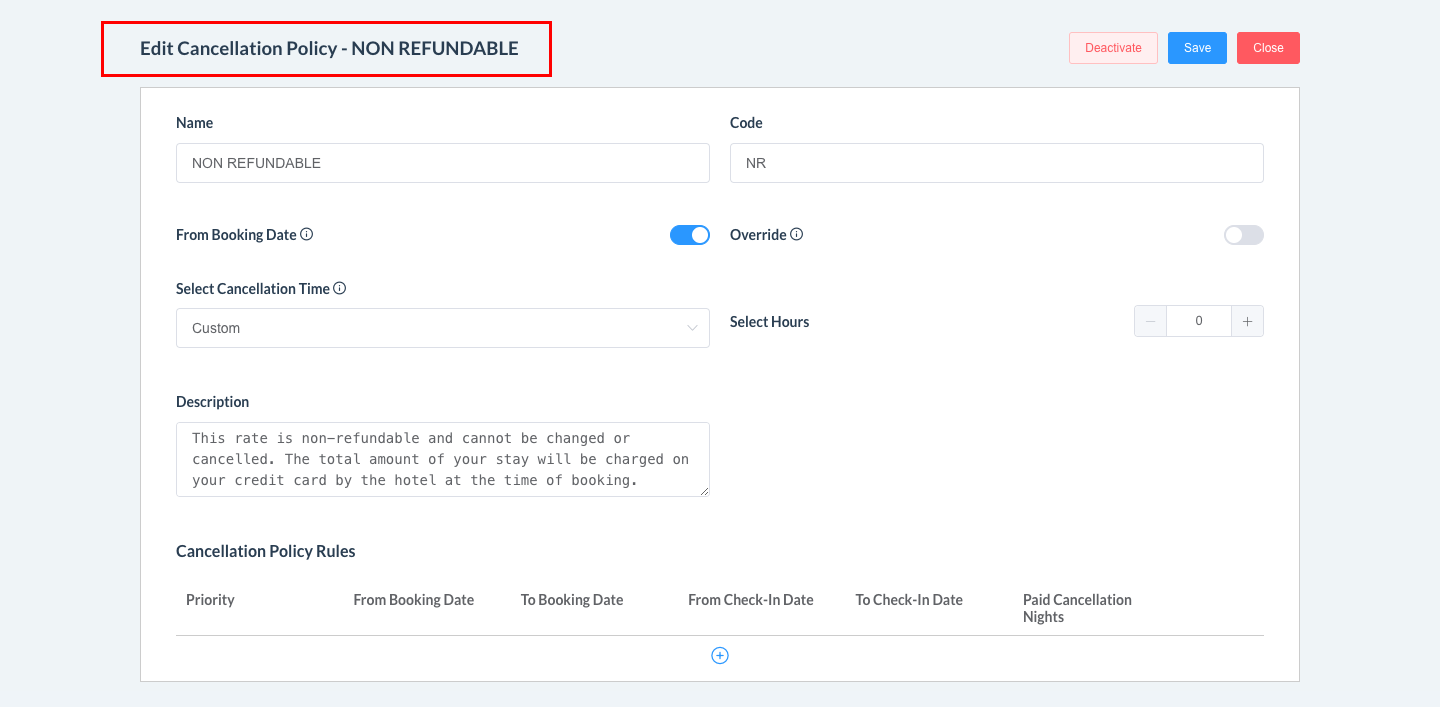Enable the Override toggle

[1243, 235]
